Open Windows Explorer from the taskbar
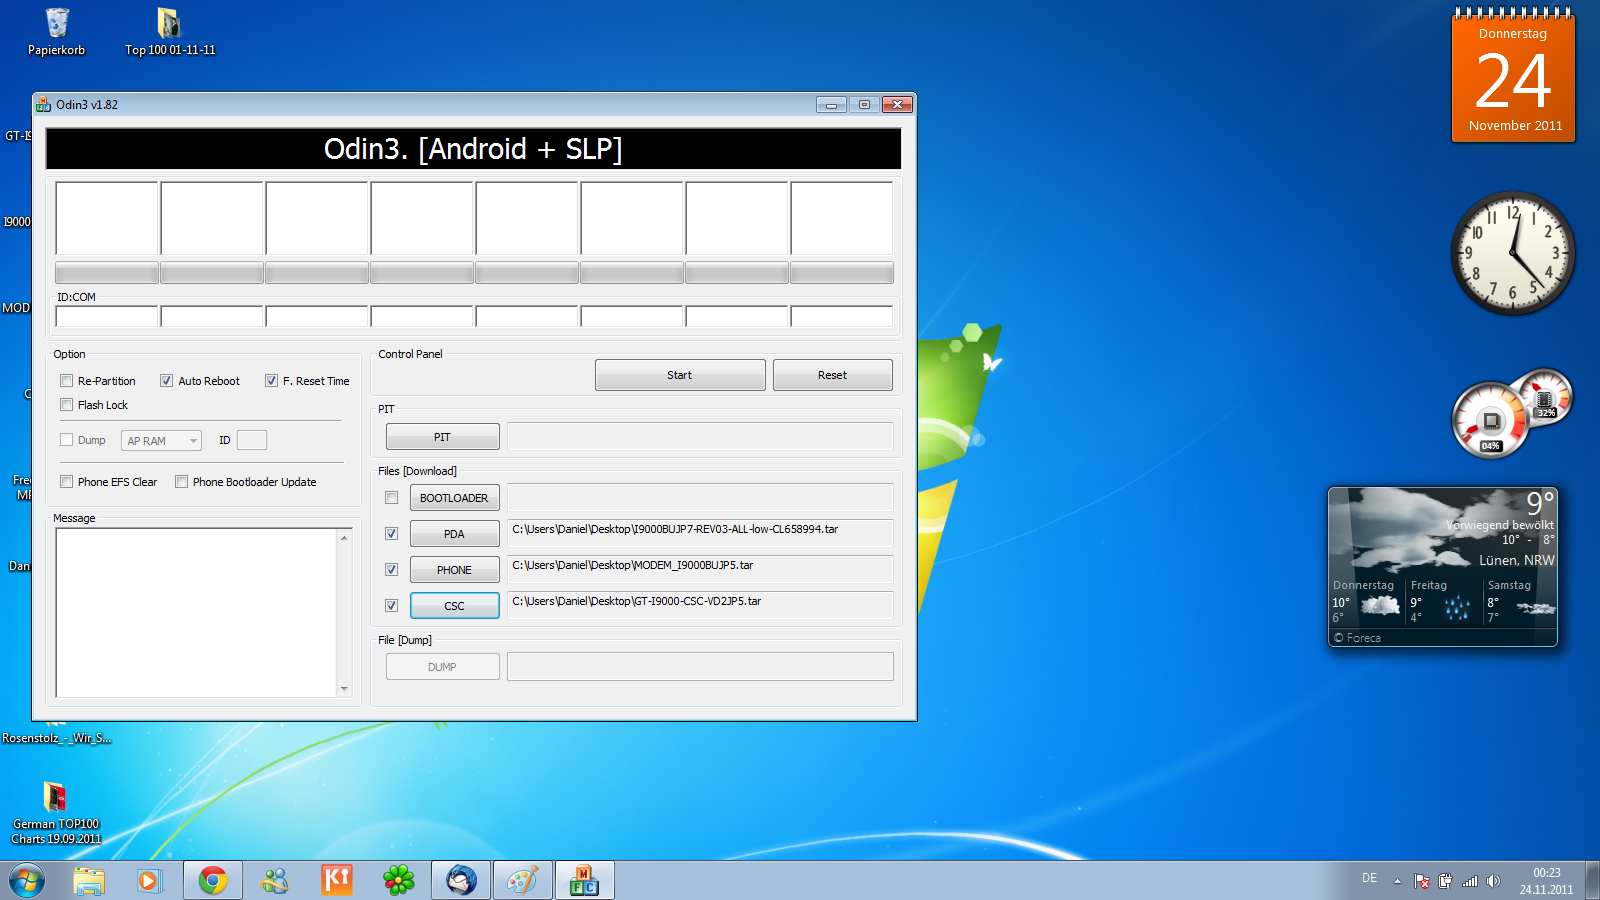The image size is (1600, 900). pos(89,881)
